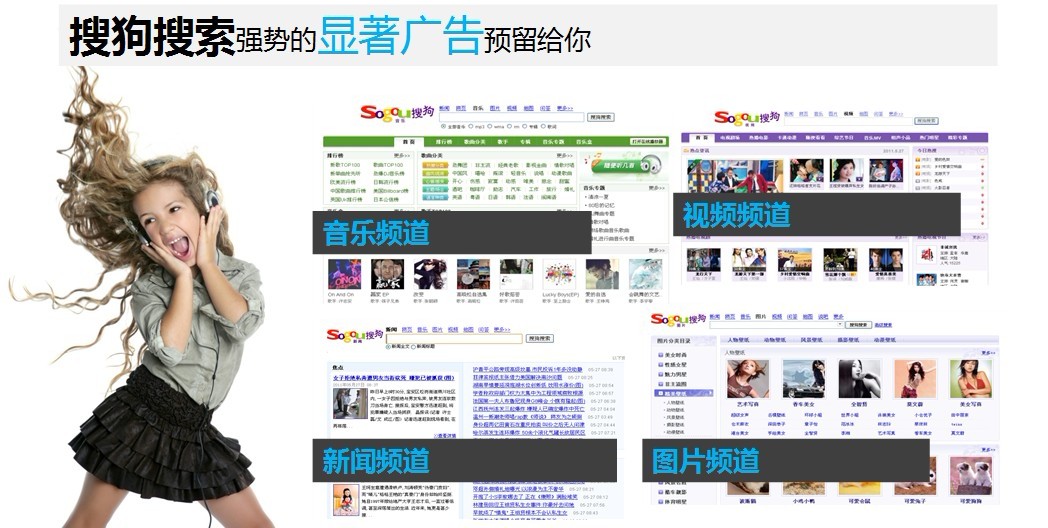
Task: Open the On And On album cover
Action: 344,274
